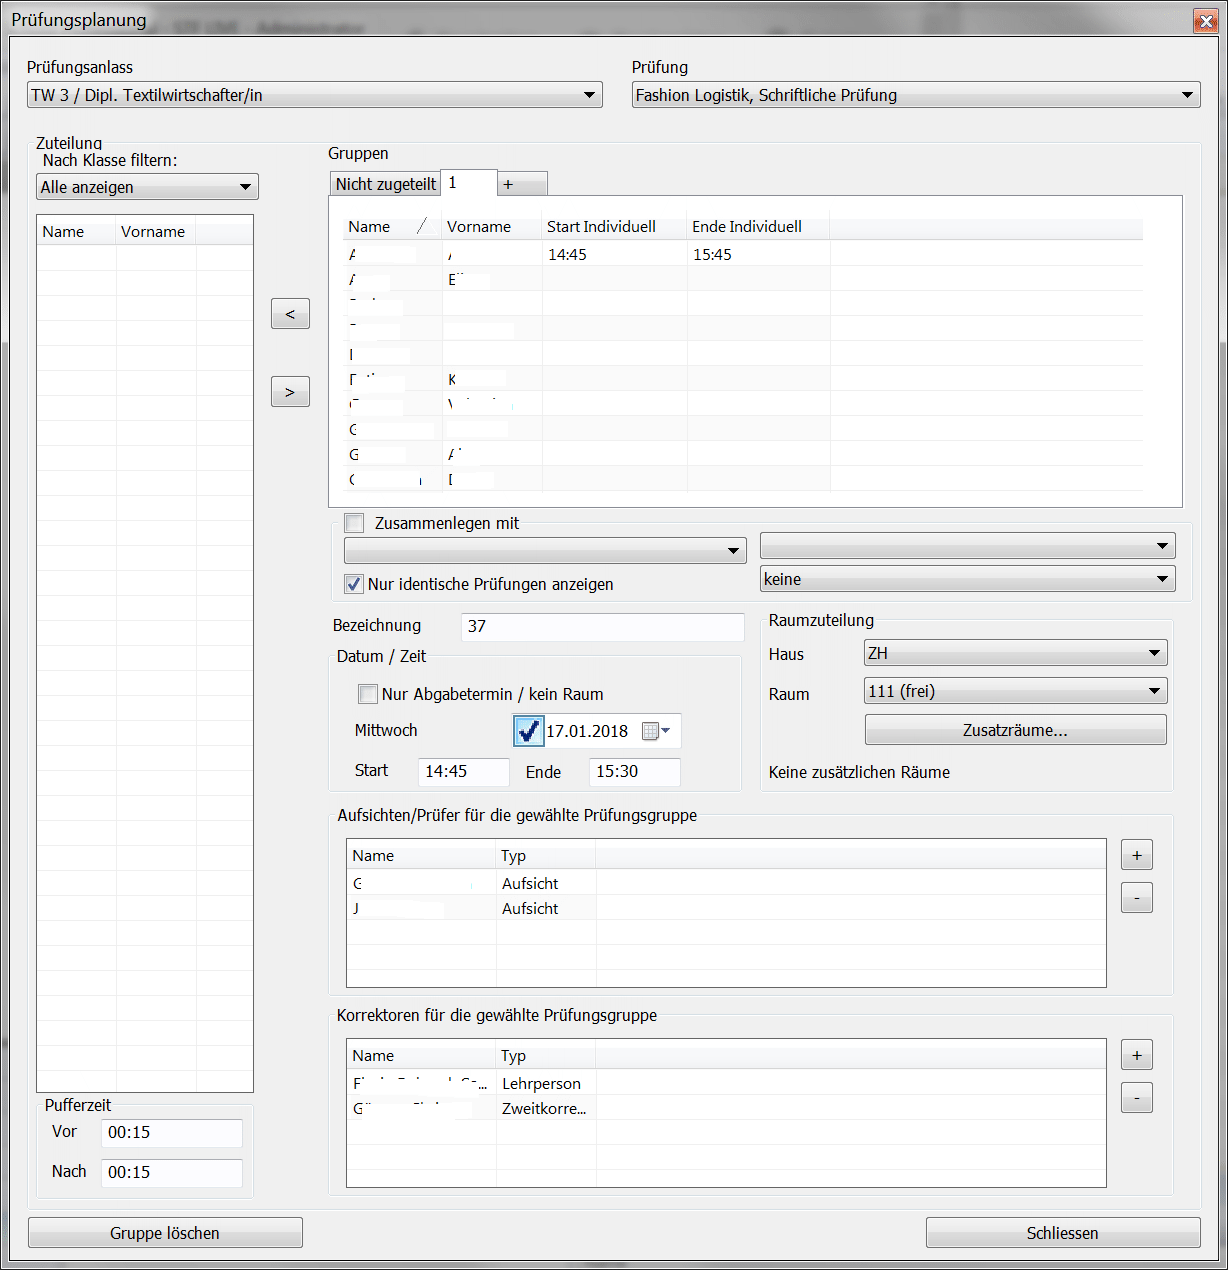Click the Bezeichnung text field
The height and width of the screenshot is (1270, 1228).
click(602, 626)
